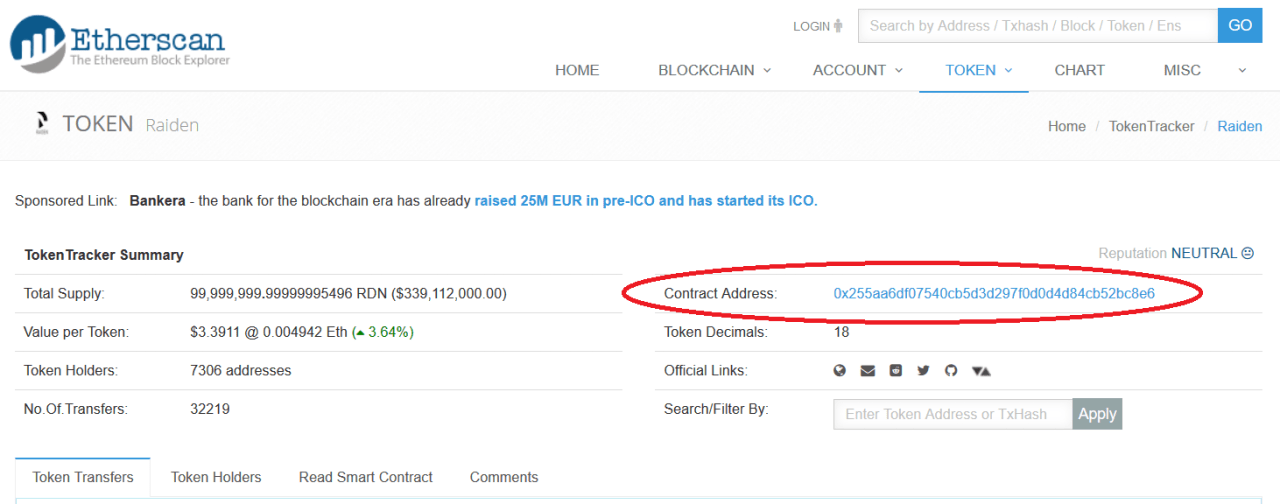Click the Contract Address label
Image resolution: width=1280 pixels, height=504 pixels.
720,293
